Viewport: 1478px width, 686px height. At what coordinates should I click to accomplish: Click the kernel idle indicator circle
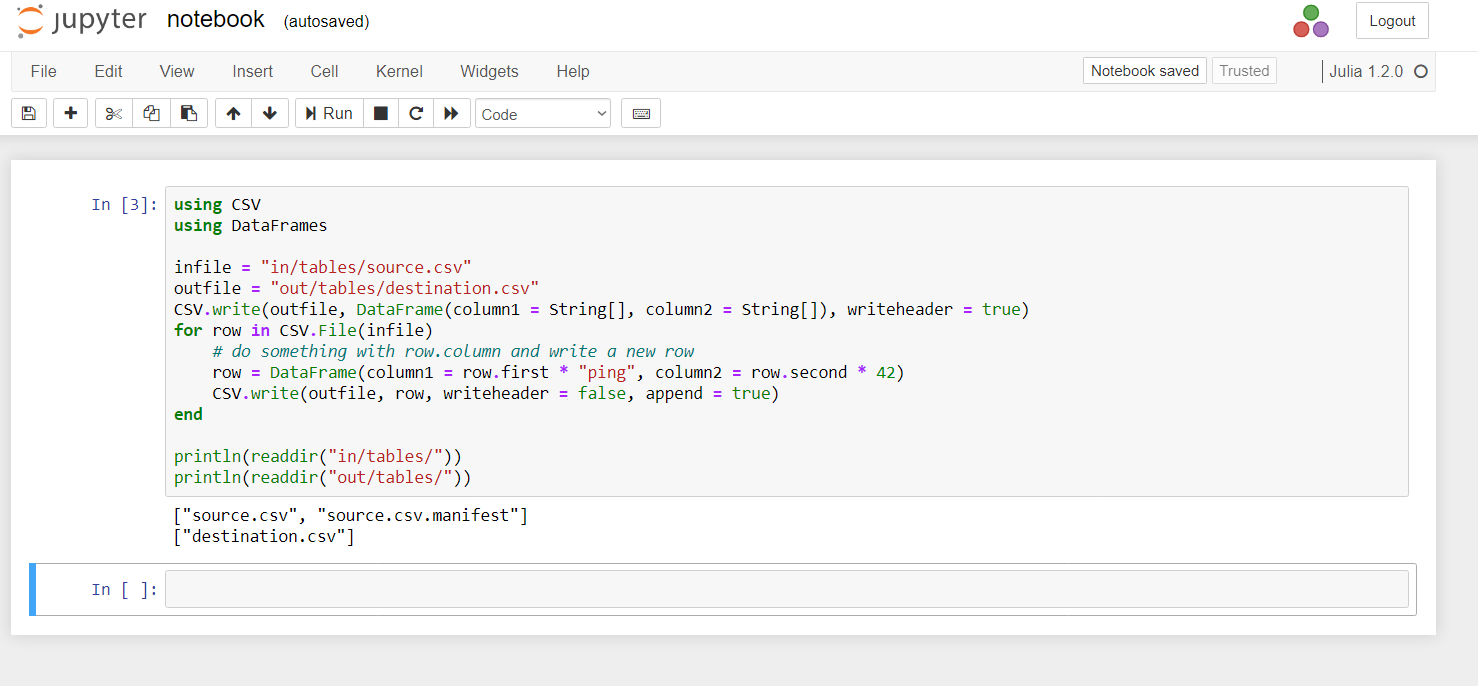pos(1421,71)
